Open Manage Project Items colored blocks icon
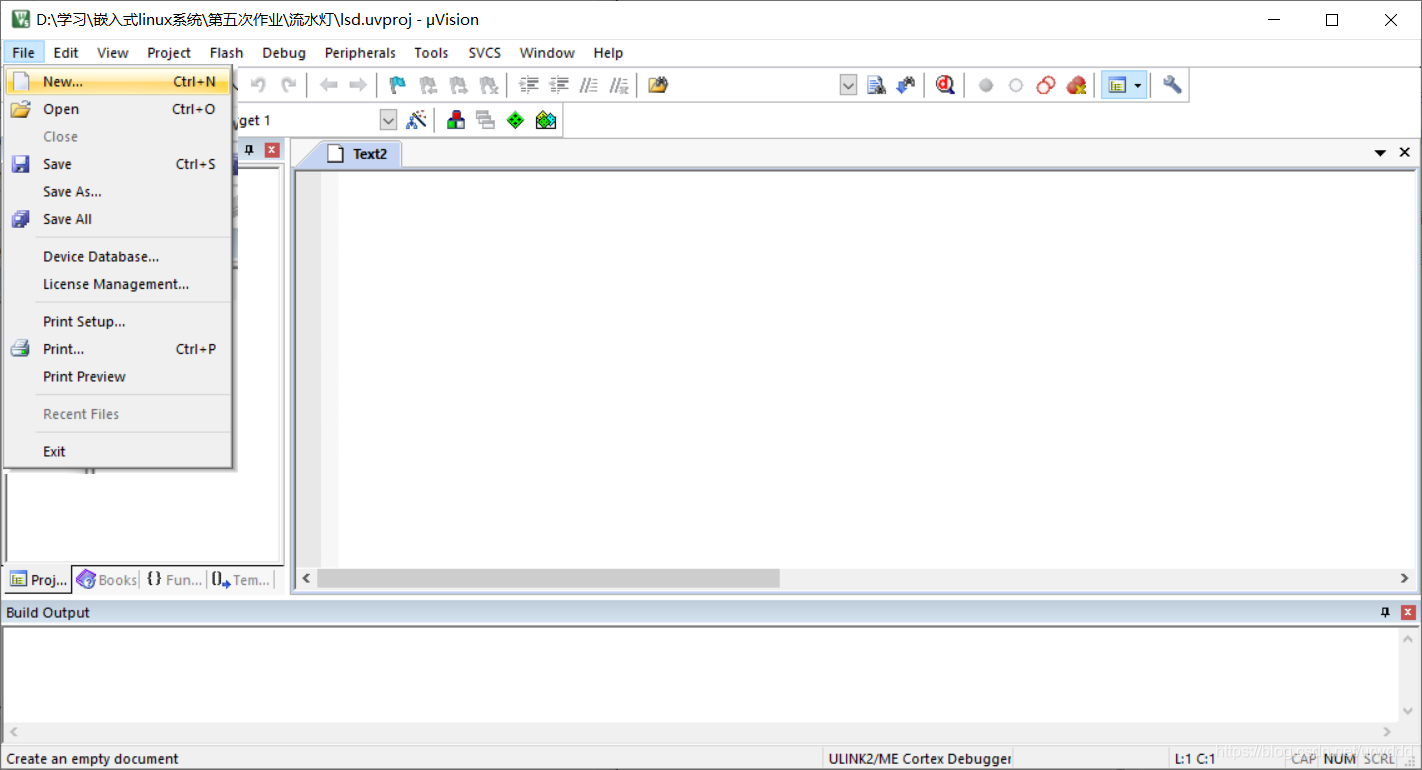1422x770 pixels. (x=456, y=120)
